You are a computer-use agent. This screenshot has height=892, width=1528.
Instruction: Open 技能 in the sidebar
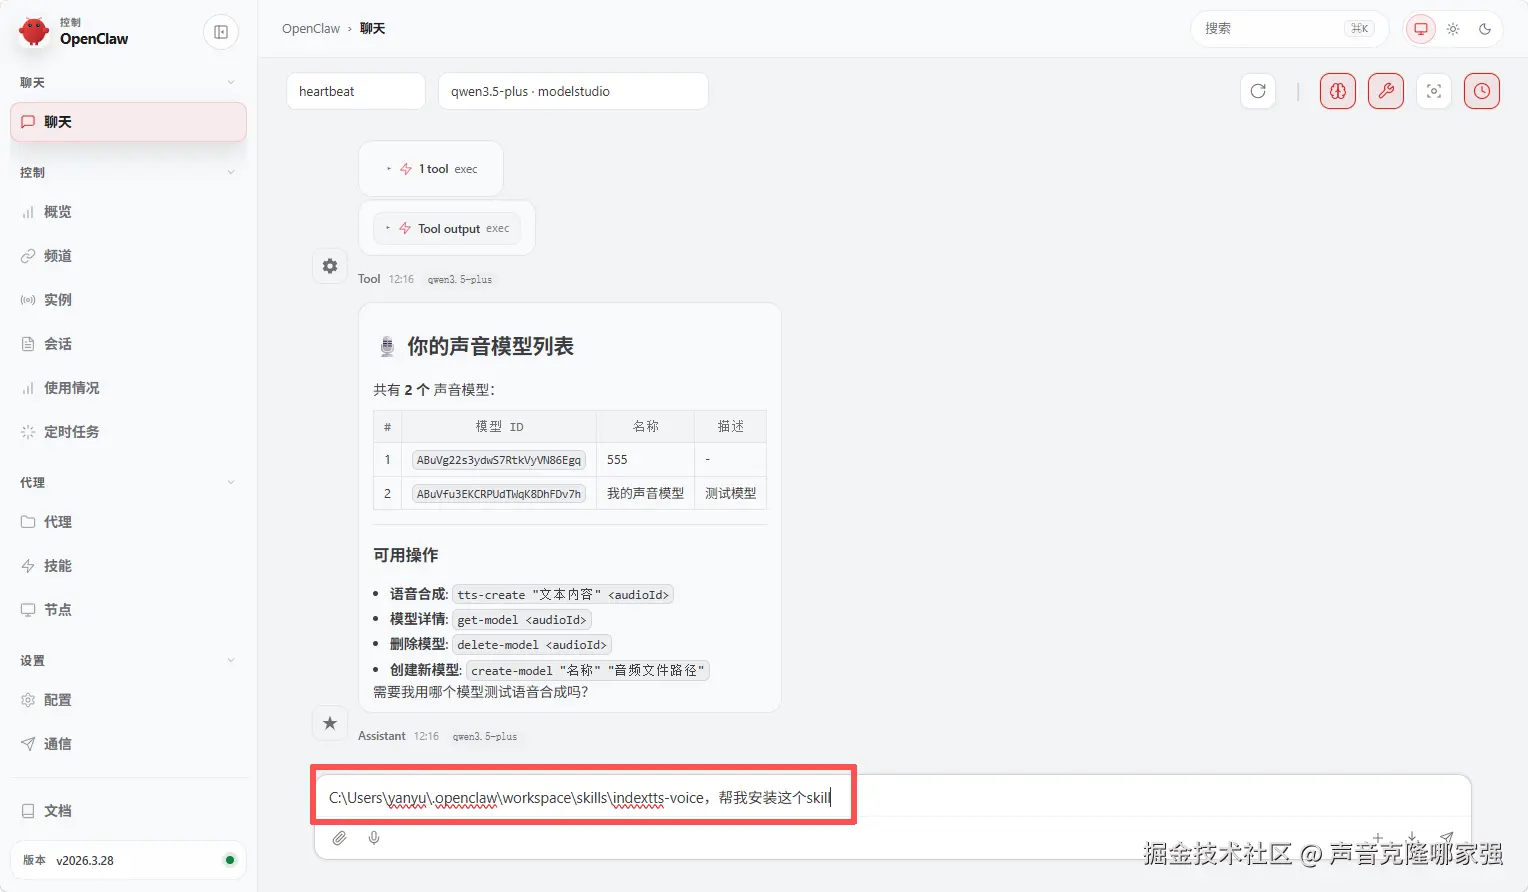[57, 565]
